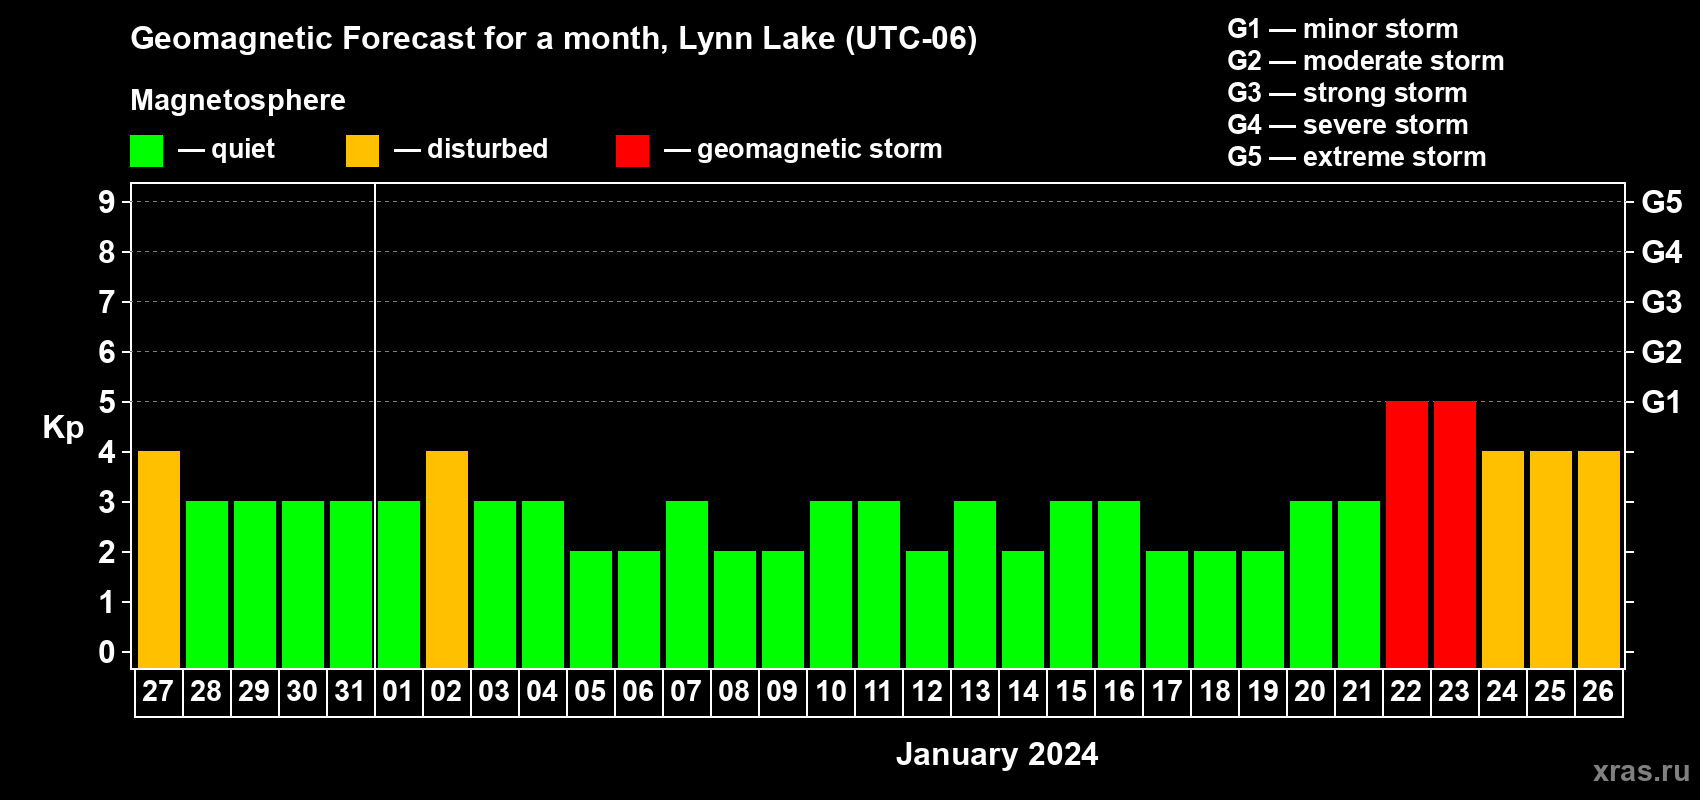Click the G1 storm level label
The width and height of the screenshot is (1700, 800).
click(x=1661, y=402)
